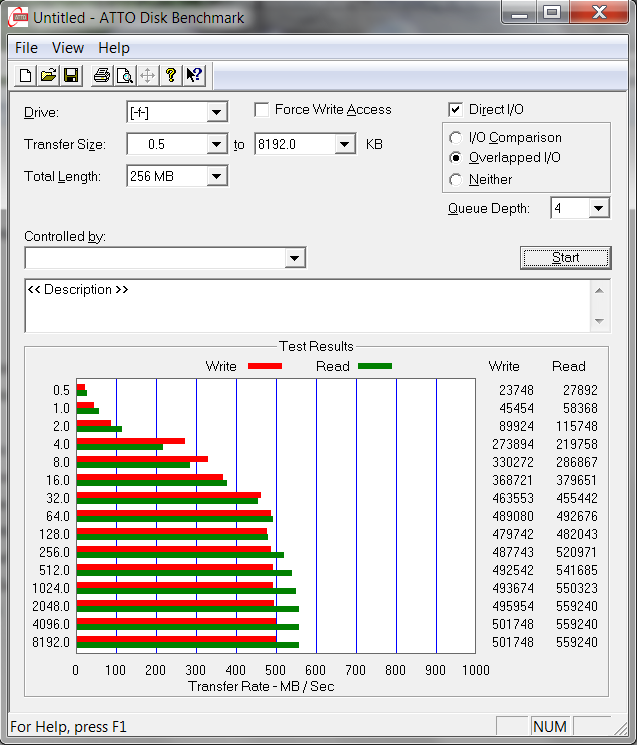Enable the Force Write Access checkbox
Image resolution: width=637 pixels, height=745 pixels.
[262, 110]
